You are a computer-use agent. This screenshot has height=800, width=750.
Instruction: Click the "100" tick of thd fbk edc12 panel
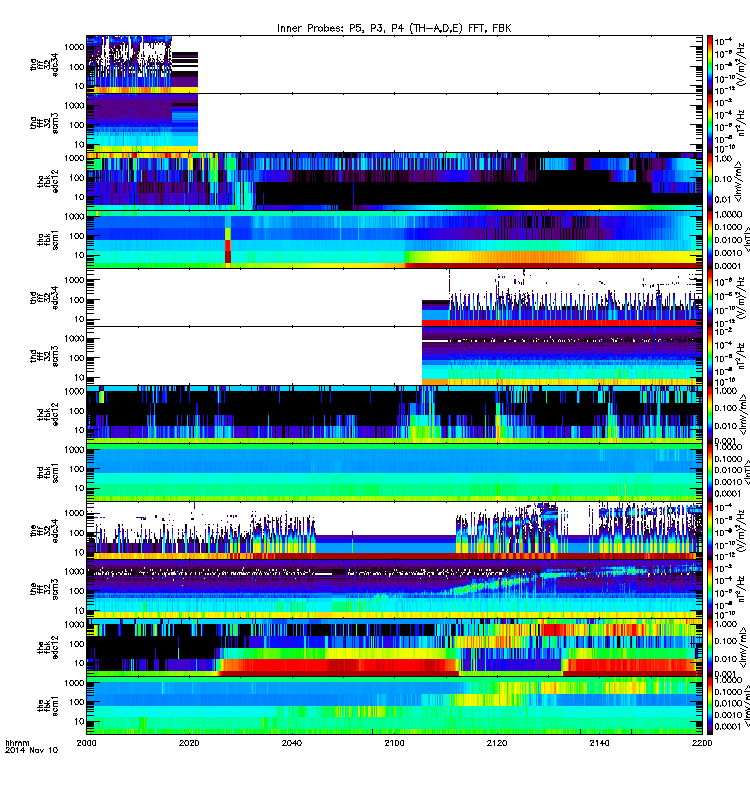77,411
